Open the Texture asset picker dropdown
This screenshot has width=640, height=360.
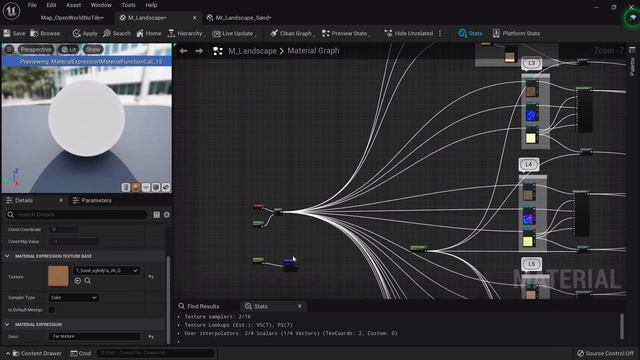click(107, 270)
